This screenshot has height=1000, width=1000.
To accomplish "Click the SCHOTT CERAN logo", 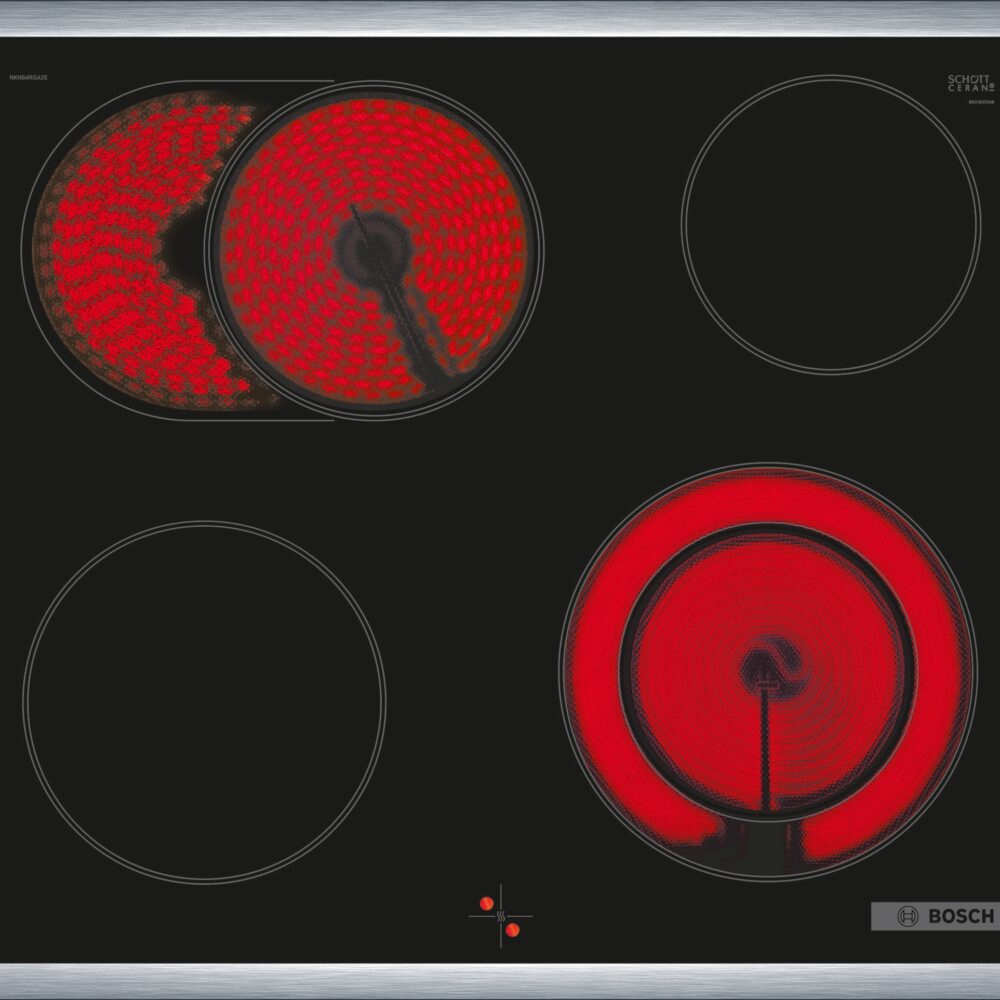I will coord(971,83).
